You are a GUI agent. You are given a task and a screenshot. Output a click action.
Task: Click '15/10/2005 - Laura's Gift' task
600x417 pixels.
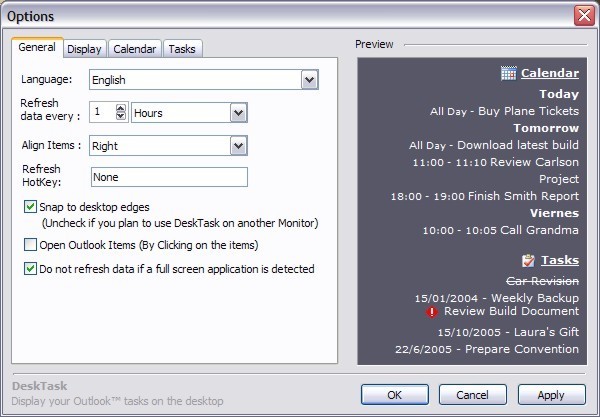(x=508, y=332)
